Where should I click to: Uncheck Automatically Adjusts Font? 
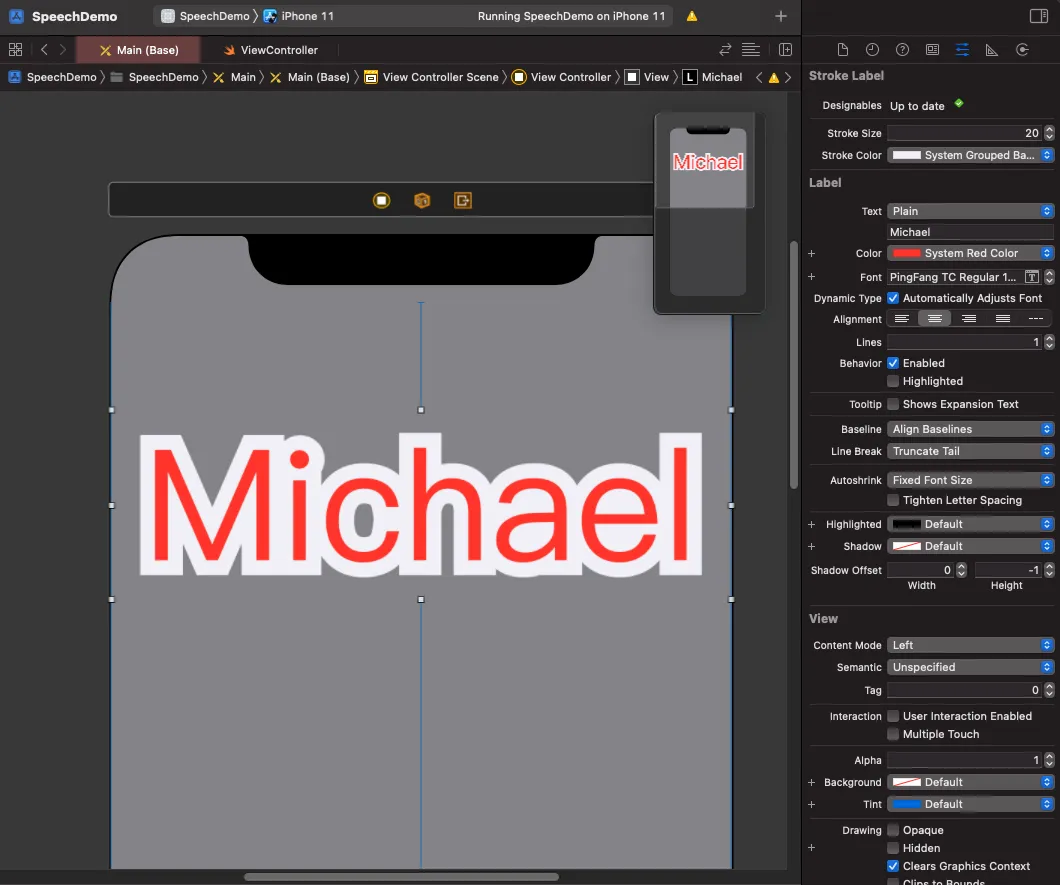(x=893, y=298)
